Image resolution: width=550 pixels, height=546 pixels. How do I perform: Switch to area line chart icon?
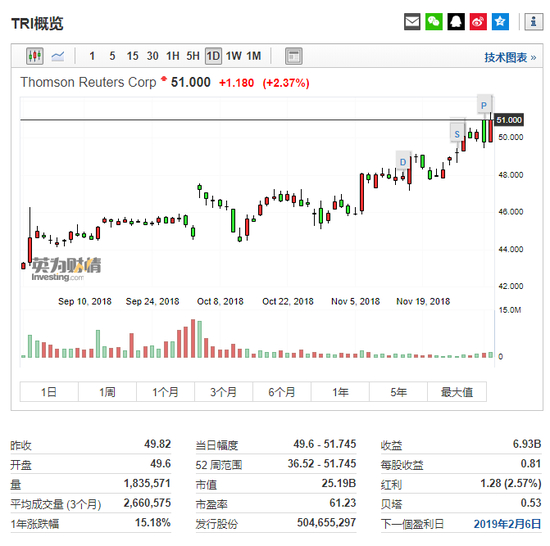pyautogui.click(x=58, y=56)
